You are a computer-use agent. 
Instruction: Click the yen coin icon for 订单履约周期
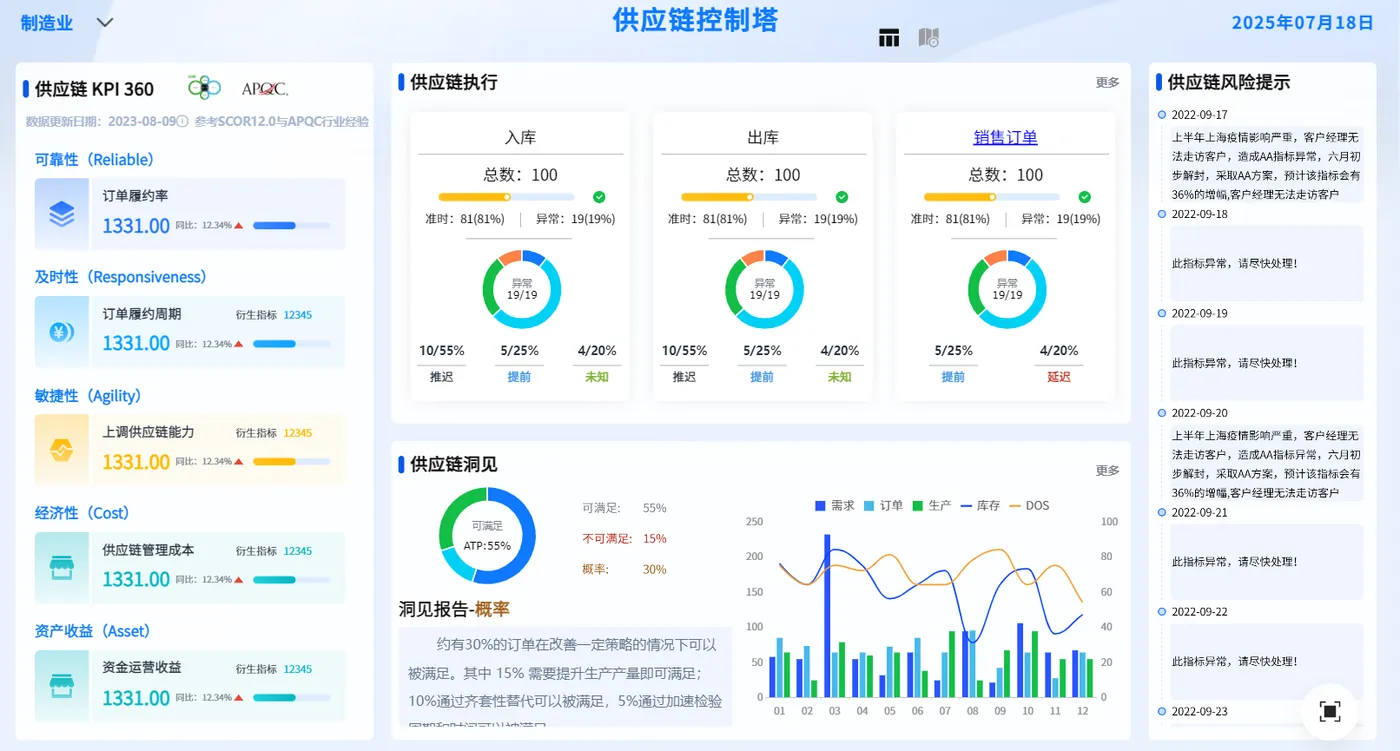click(x=62, y=332)
